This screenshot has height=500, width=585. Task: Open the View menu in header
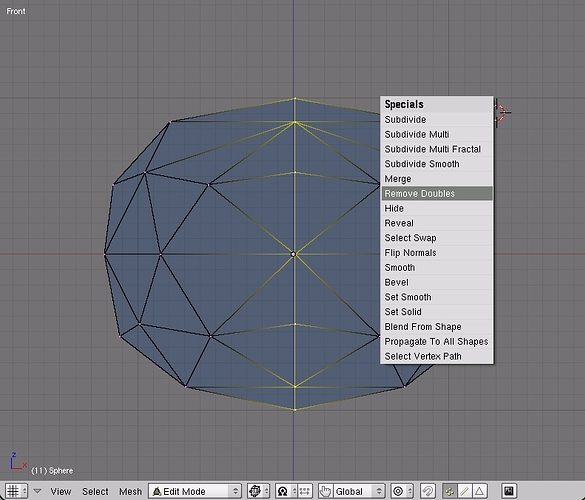[61, 491]
